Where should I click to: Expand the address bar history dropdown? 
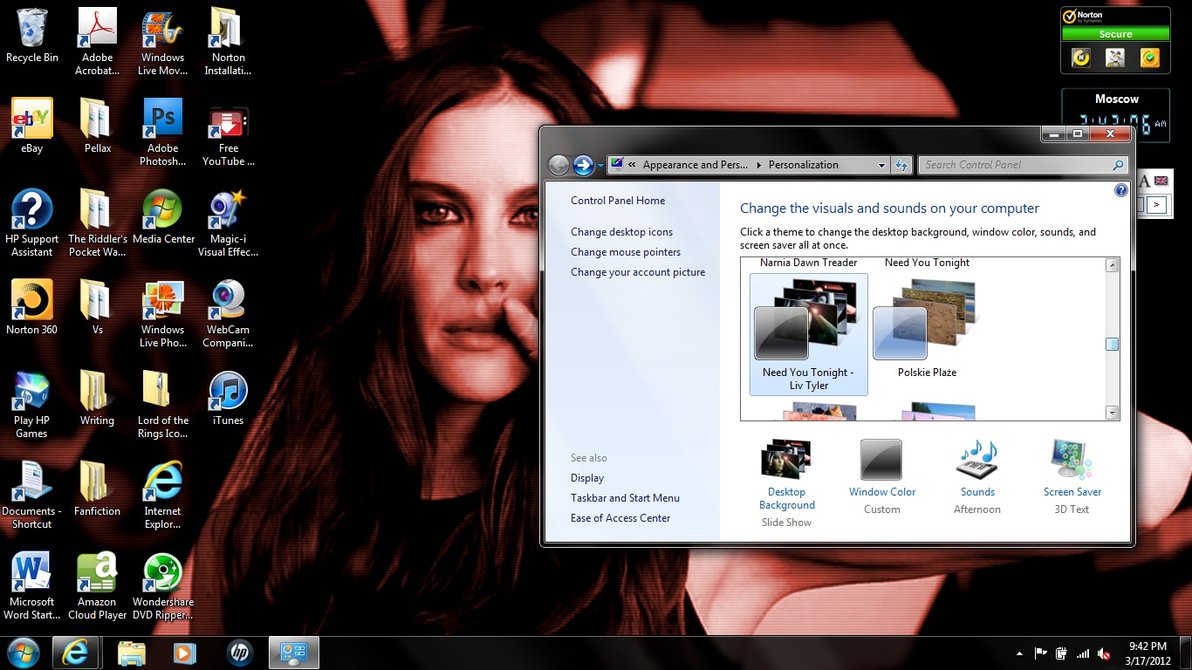point(881,165)
